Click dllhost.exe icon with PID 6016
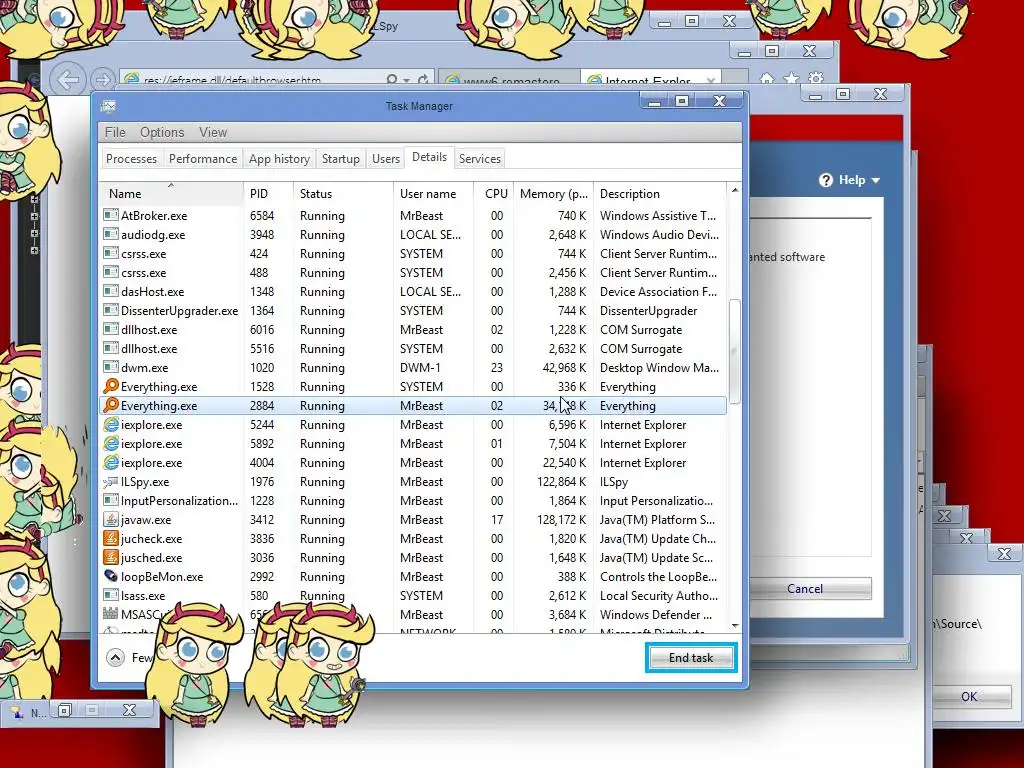The image size is (1024, 768). (x=111, y=329)
